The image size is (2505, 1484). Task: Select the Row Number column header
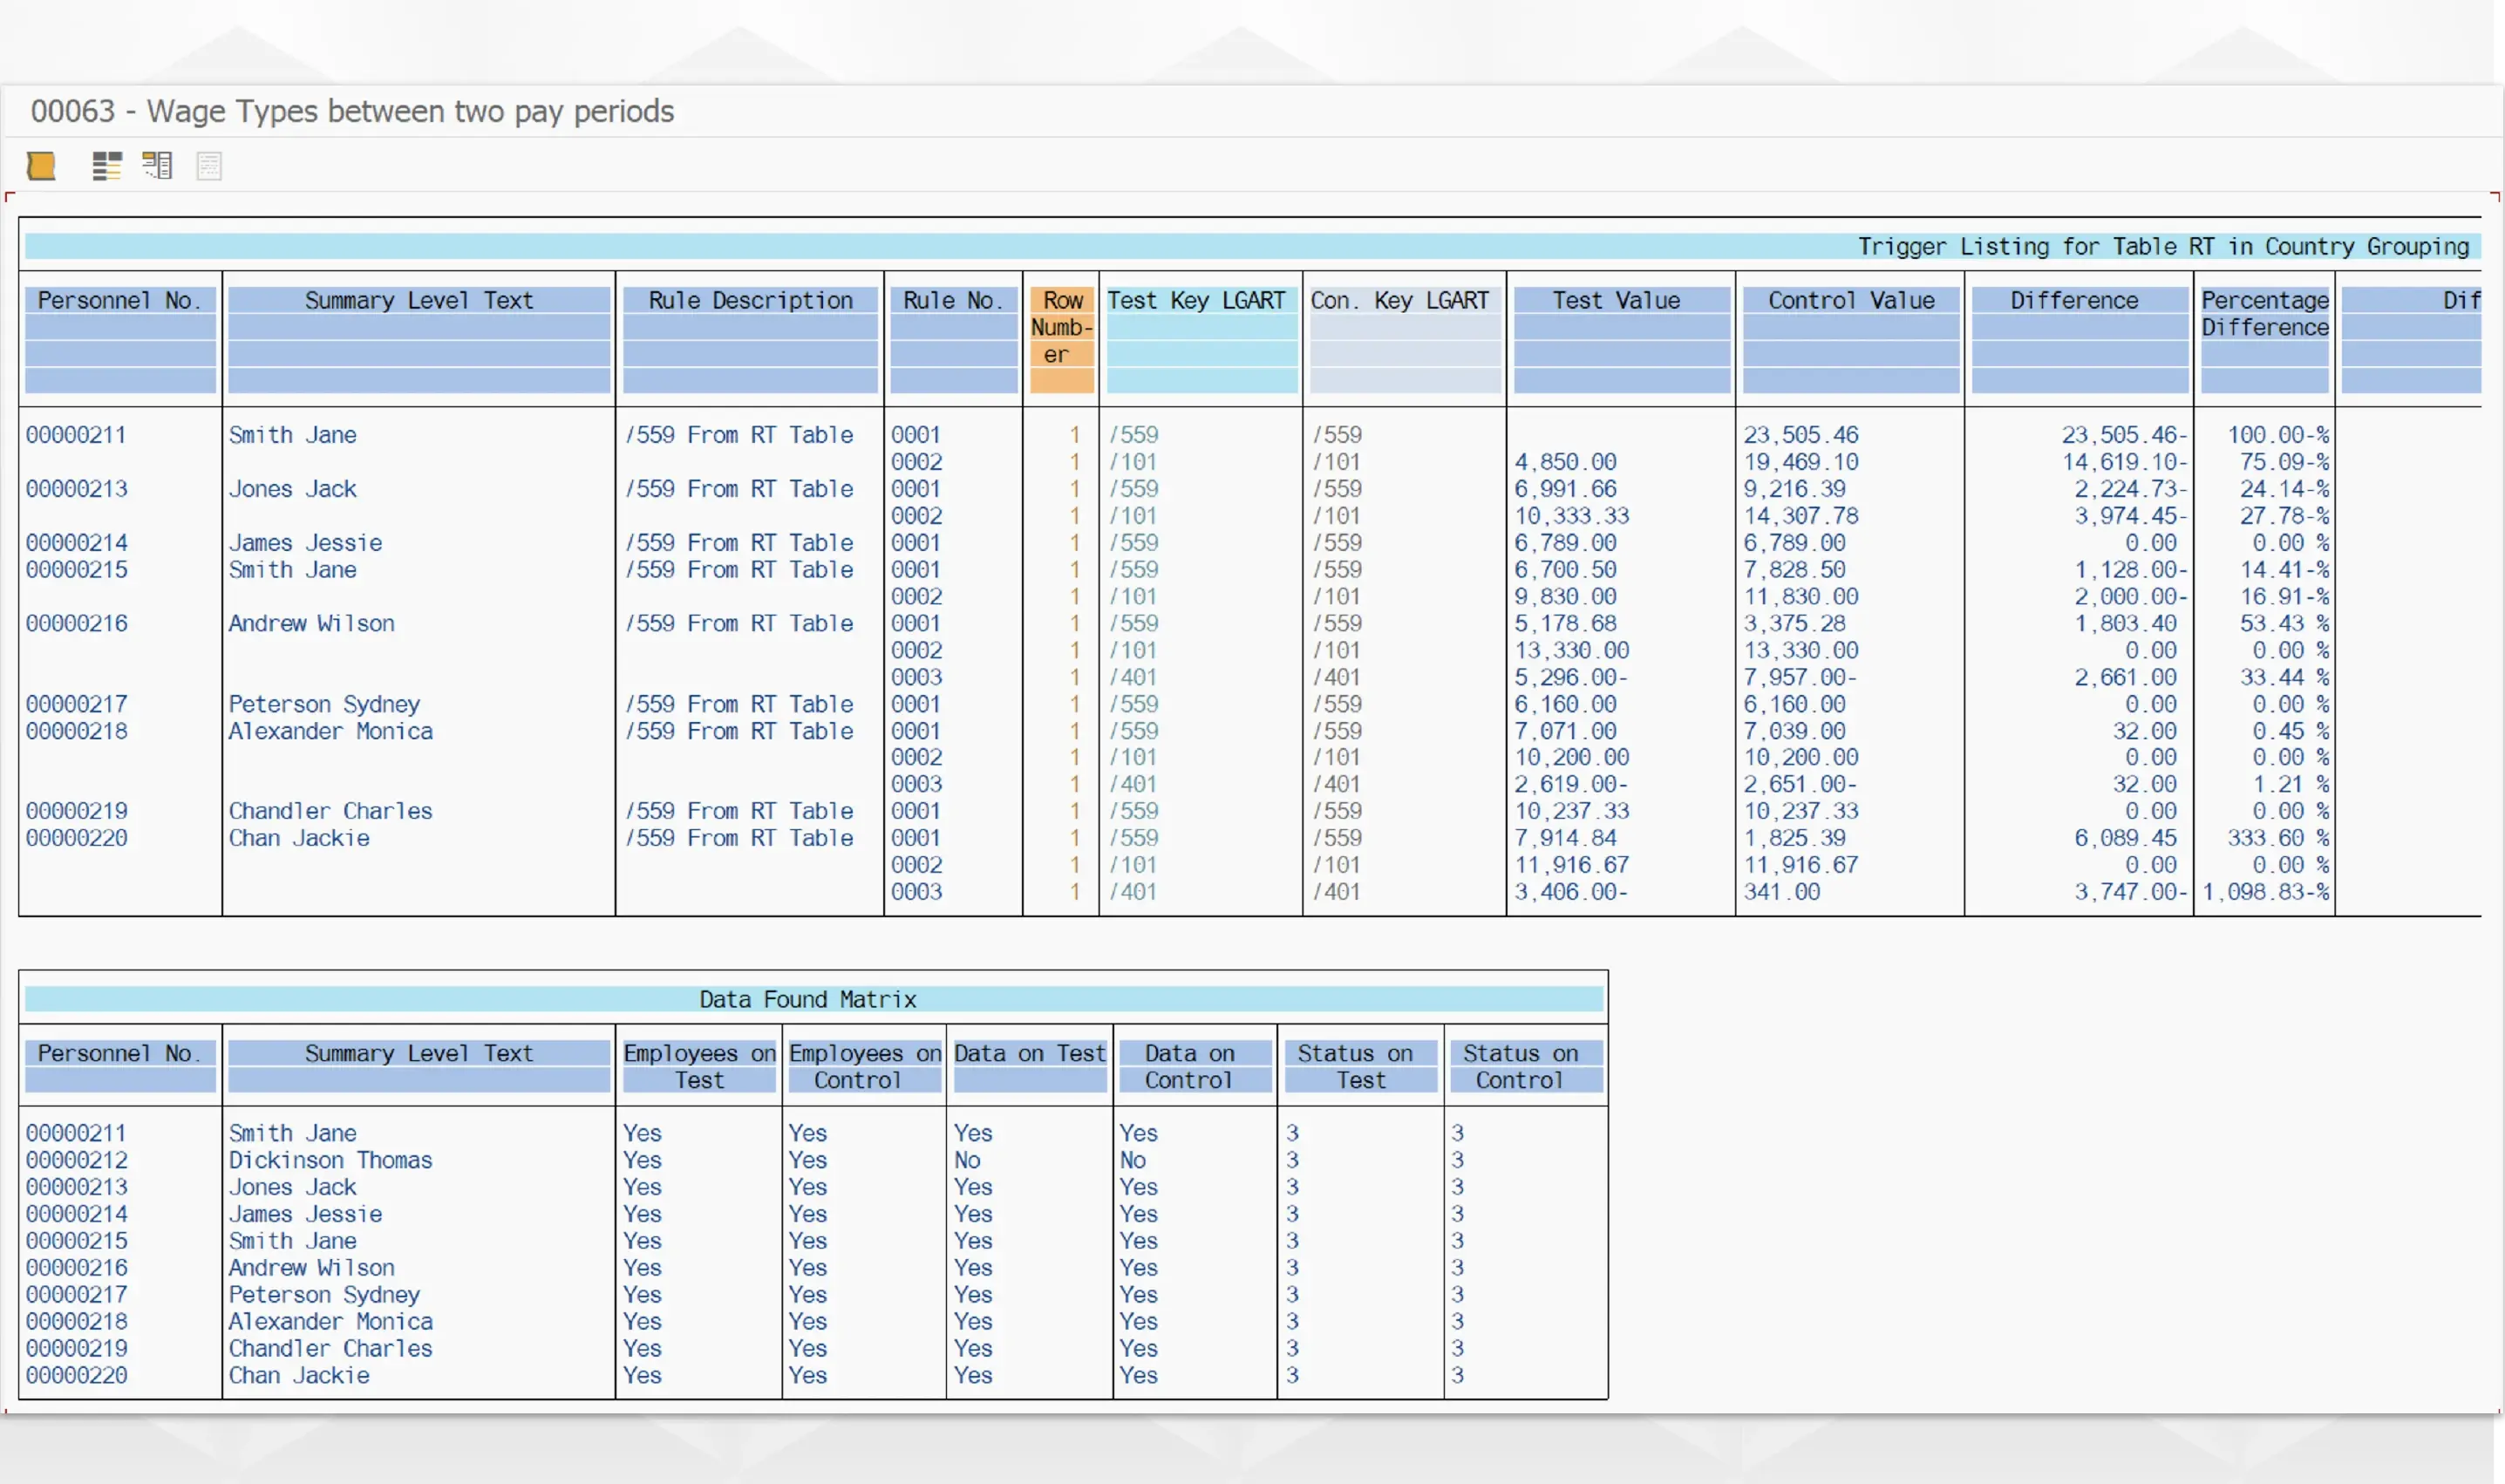click(x=1061, y=328)
